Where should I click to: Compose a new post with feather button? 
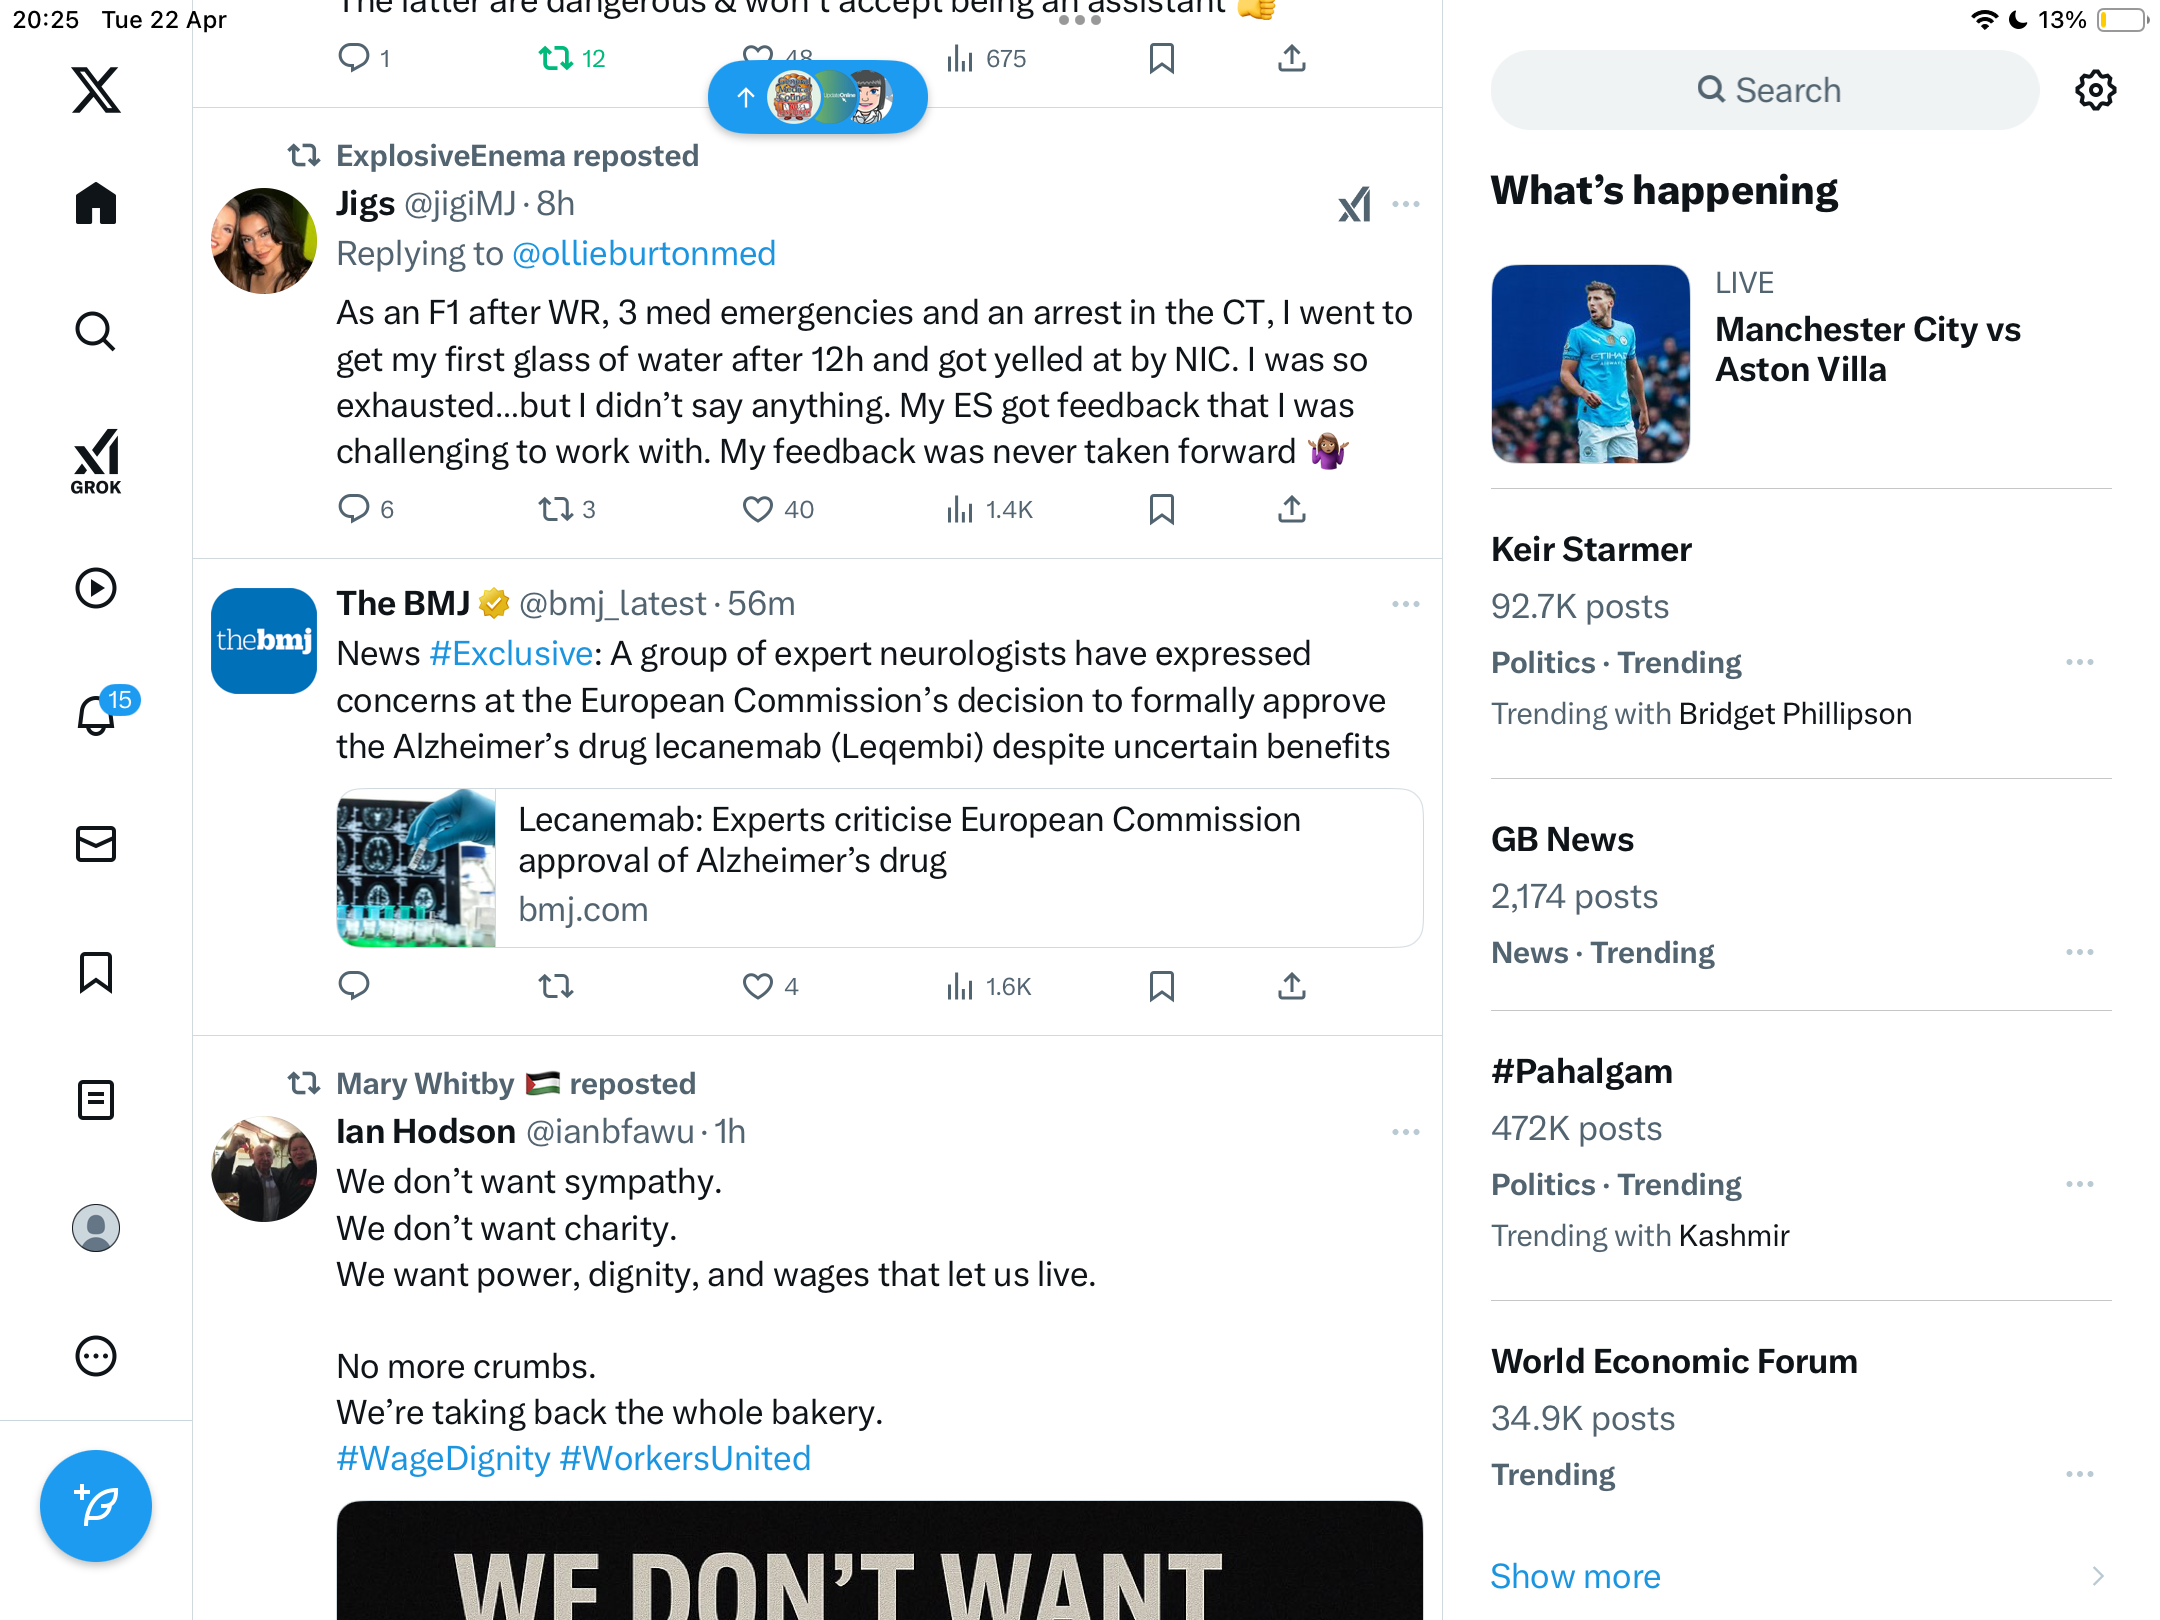(96, 1505)
